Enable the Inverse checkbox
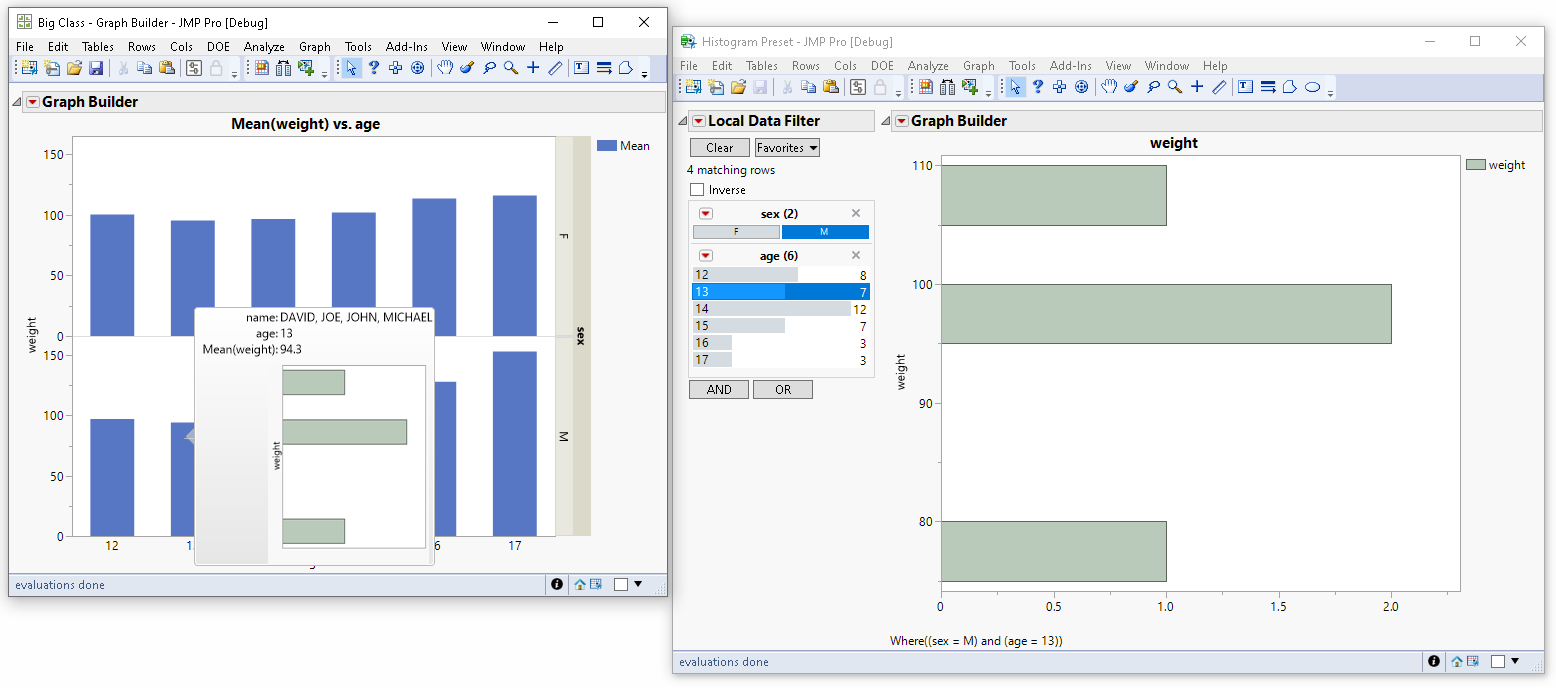 pos(697,190)
